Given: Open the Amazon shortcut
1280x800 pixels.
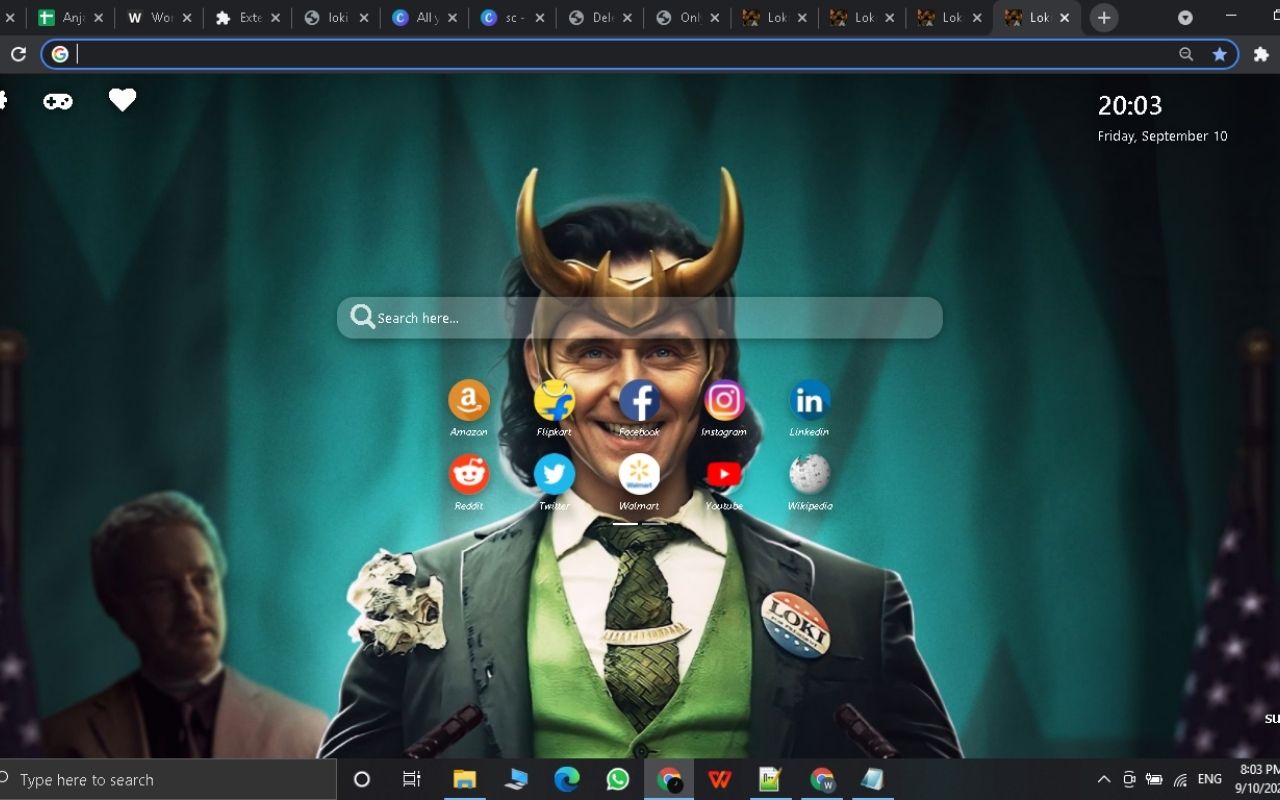Looking at the screenshot, I should tap(469, 400).
